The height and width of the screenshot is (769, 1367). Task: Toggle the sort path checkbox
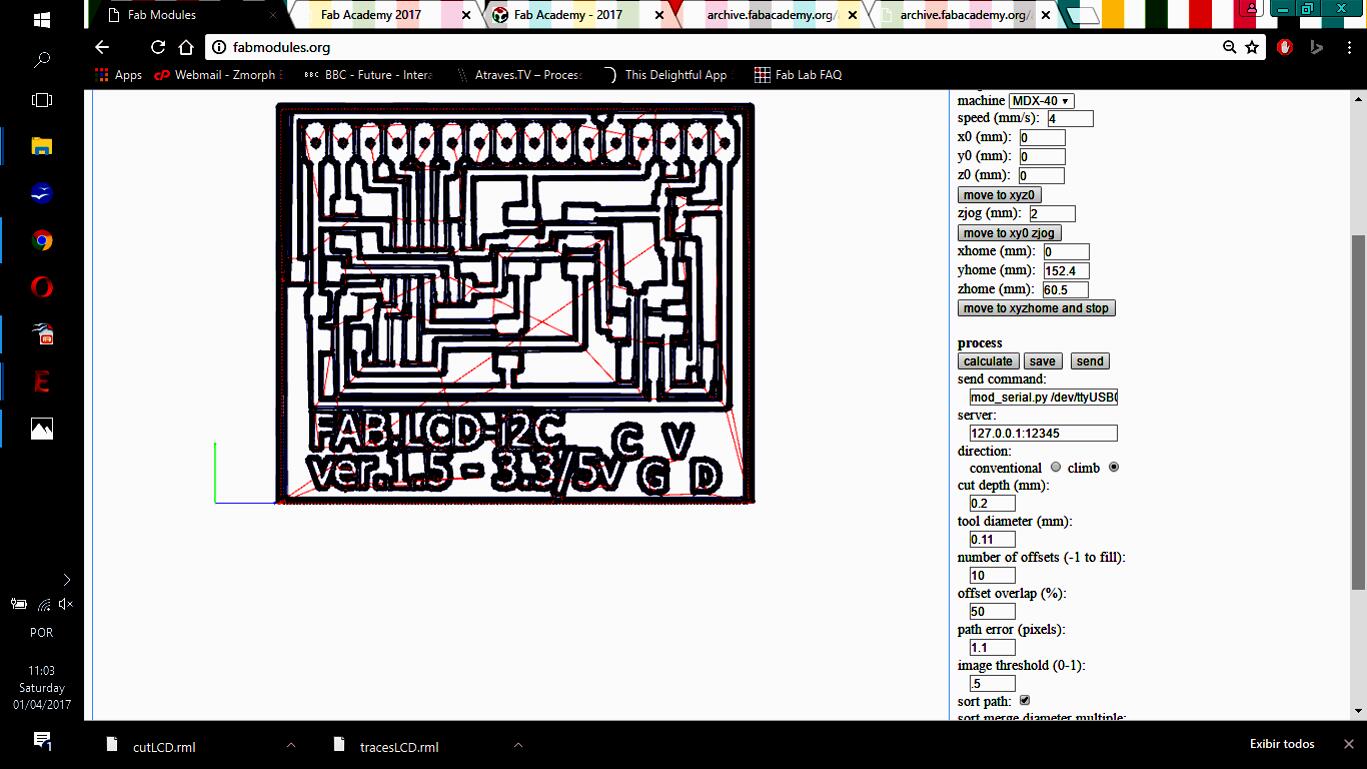[1024, 700]
